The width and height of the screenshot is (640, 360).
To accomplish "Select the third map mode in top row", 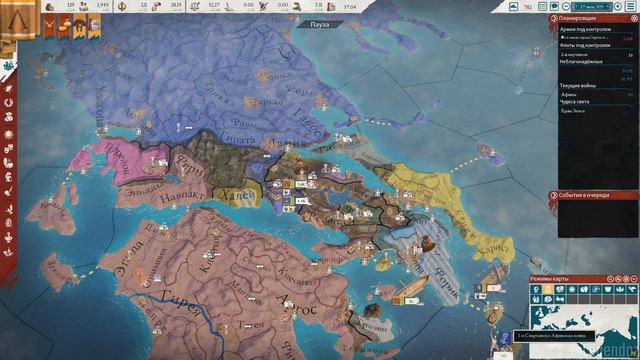I will pos(560,289).
